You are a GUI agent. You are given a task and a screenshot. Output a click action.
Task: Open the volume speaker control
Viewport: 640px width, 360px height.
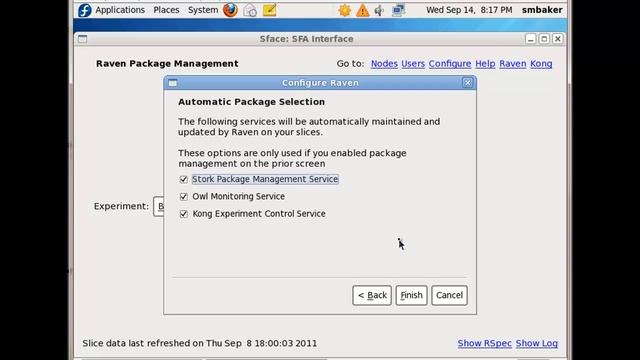pyautogui.click(x=379, y=10)
